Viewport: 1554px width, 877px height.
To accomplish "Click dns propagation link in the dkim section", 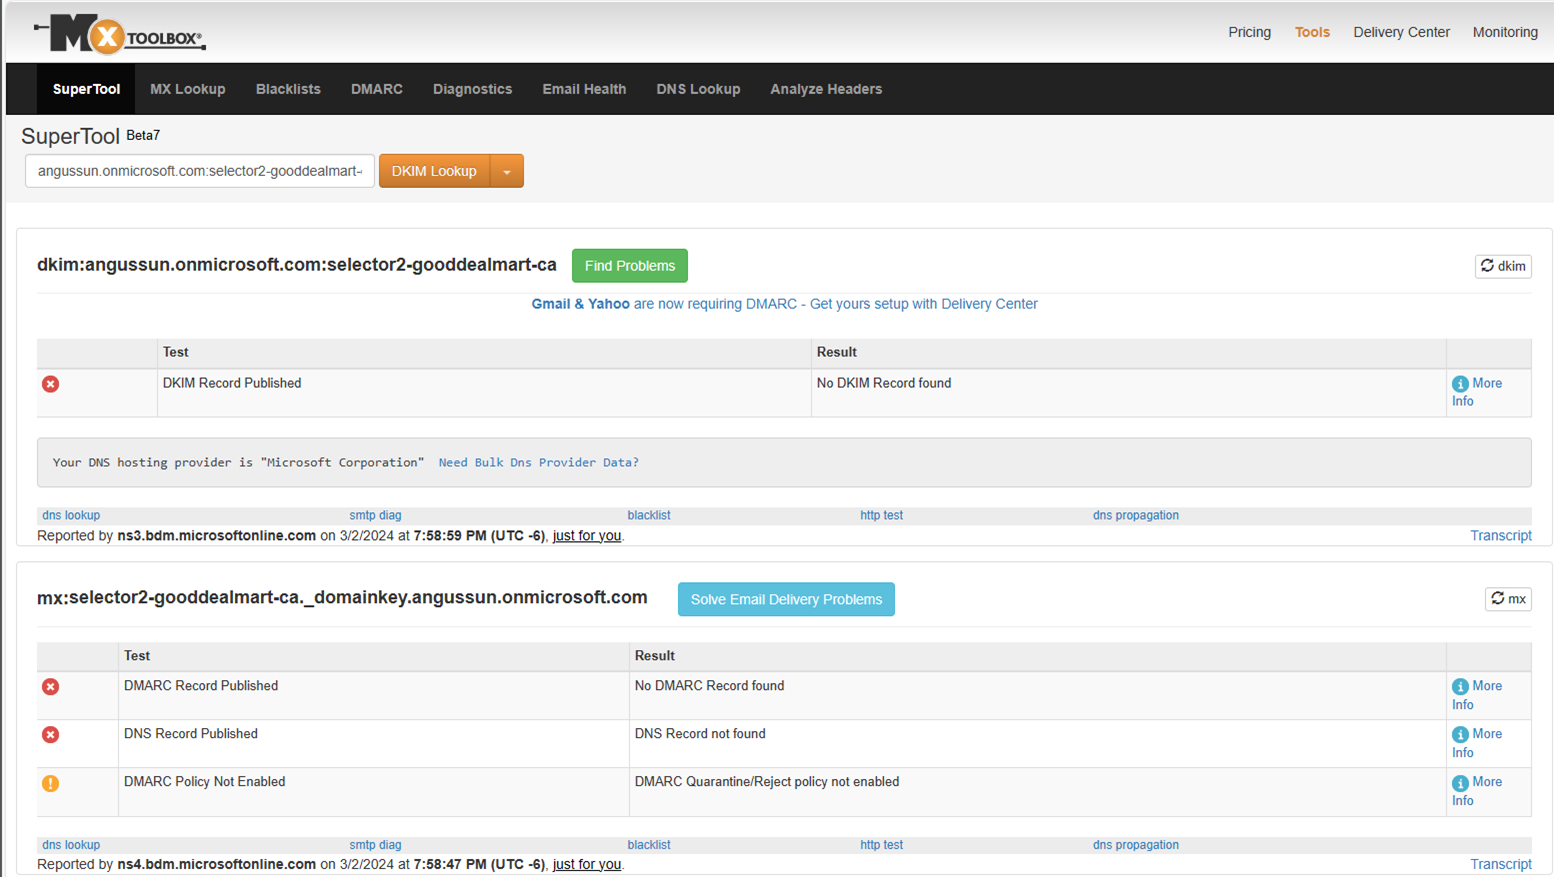I will 1136,515.
